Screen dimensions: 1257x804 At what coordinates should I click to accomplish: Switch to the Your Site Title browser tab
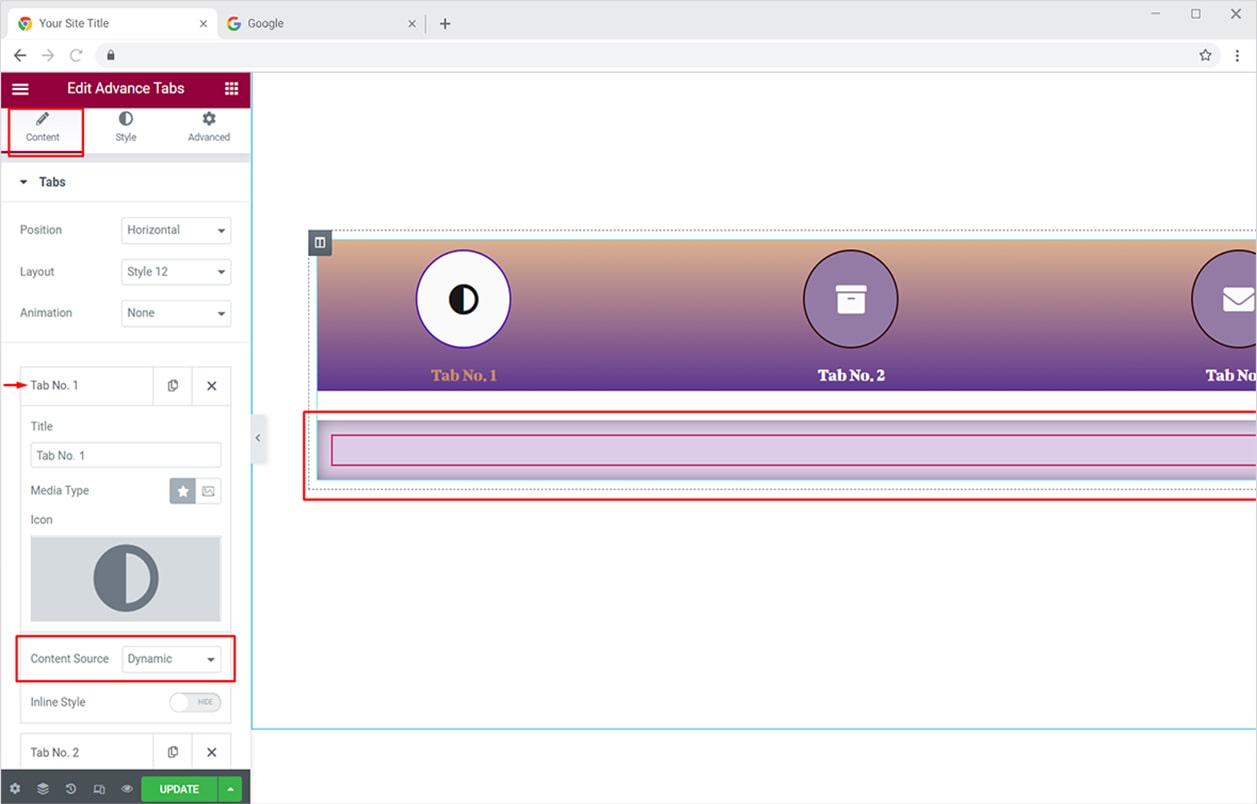tap(110, 23)
